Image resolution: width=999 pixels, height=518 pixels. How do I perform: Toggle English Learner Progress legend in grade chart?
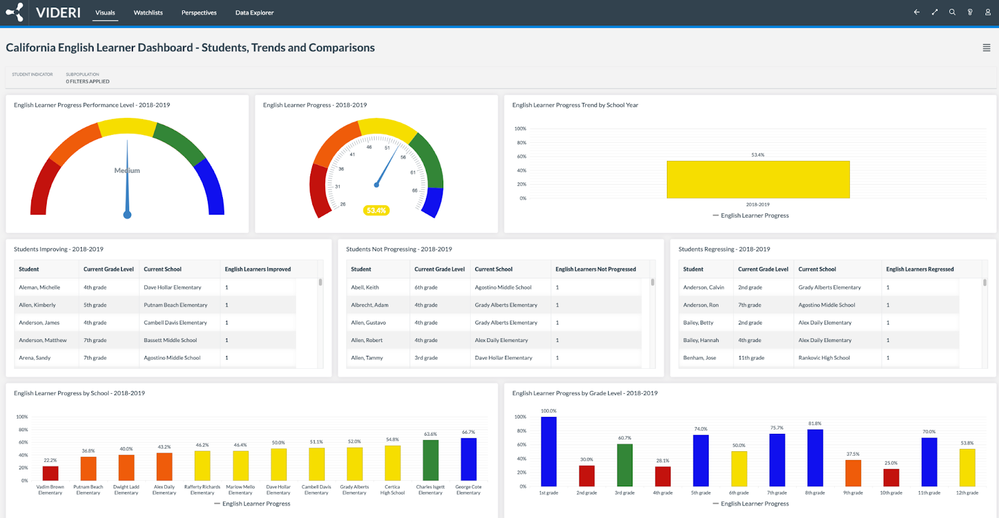pos(751,503)
